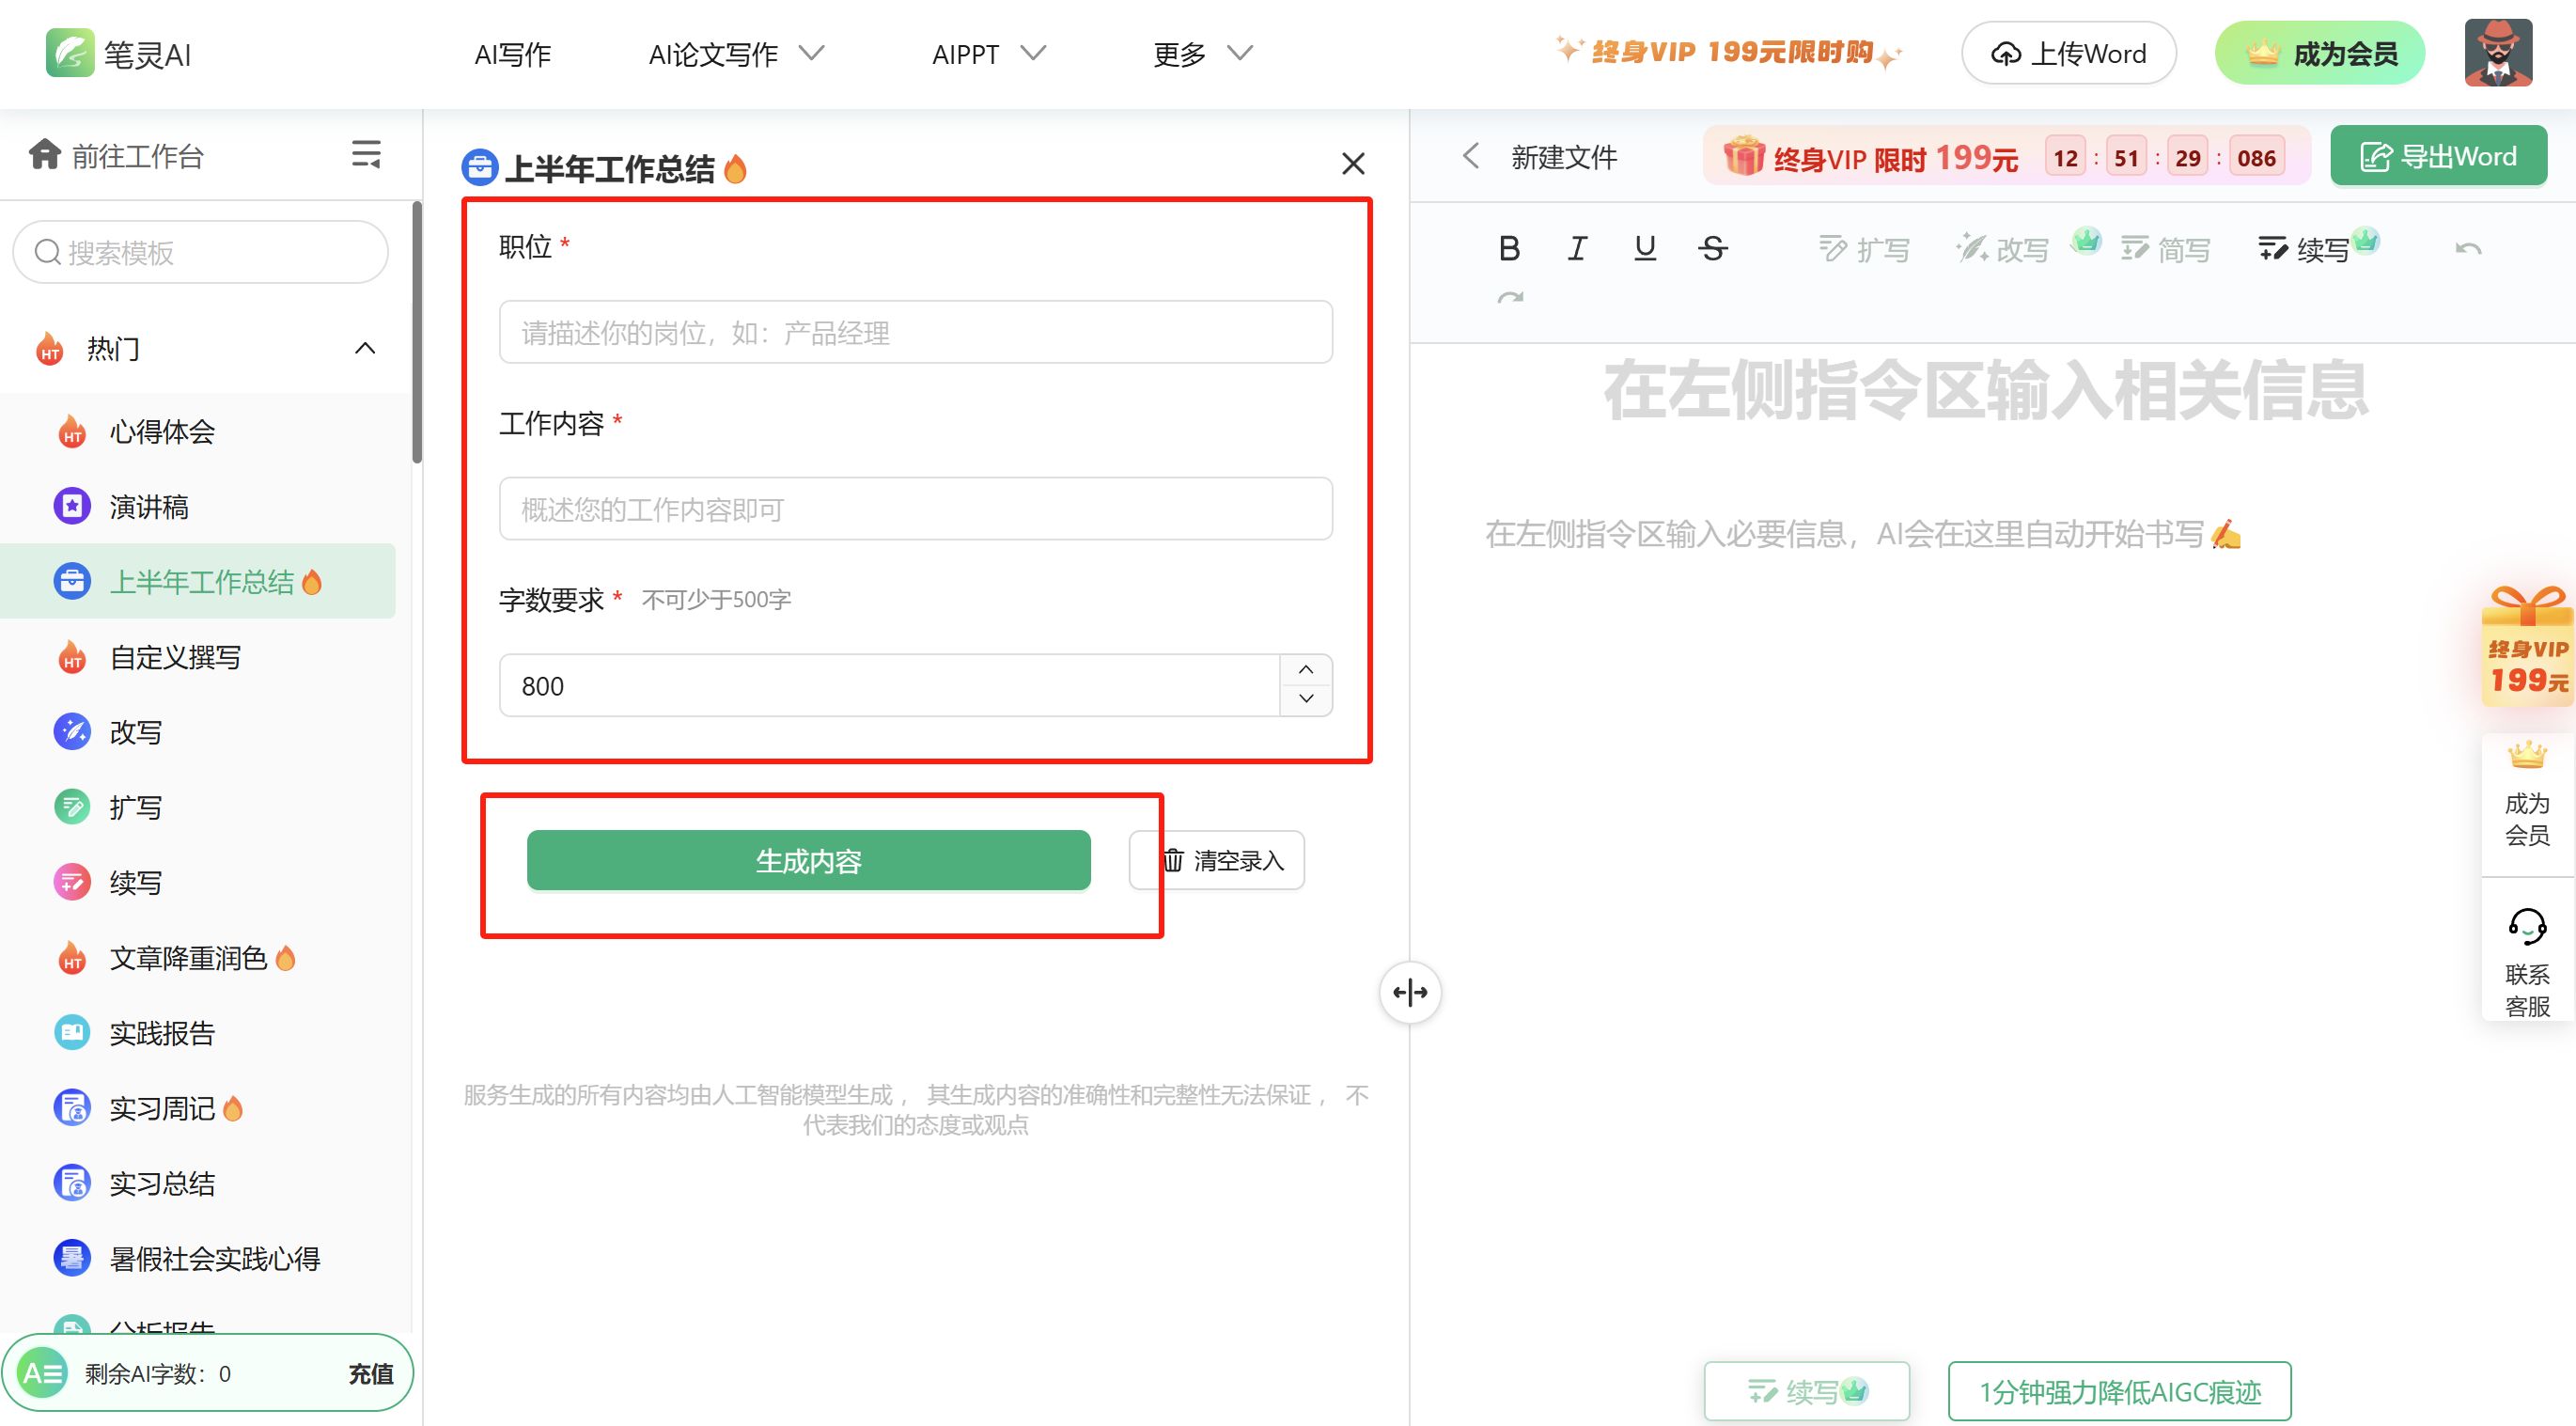Decrease word count with down arrow

(x=1306, y=699)
